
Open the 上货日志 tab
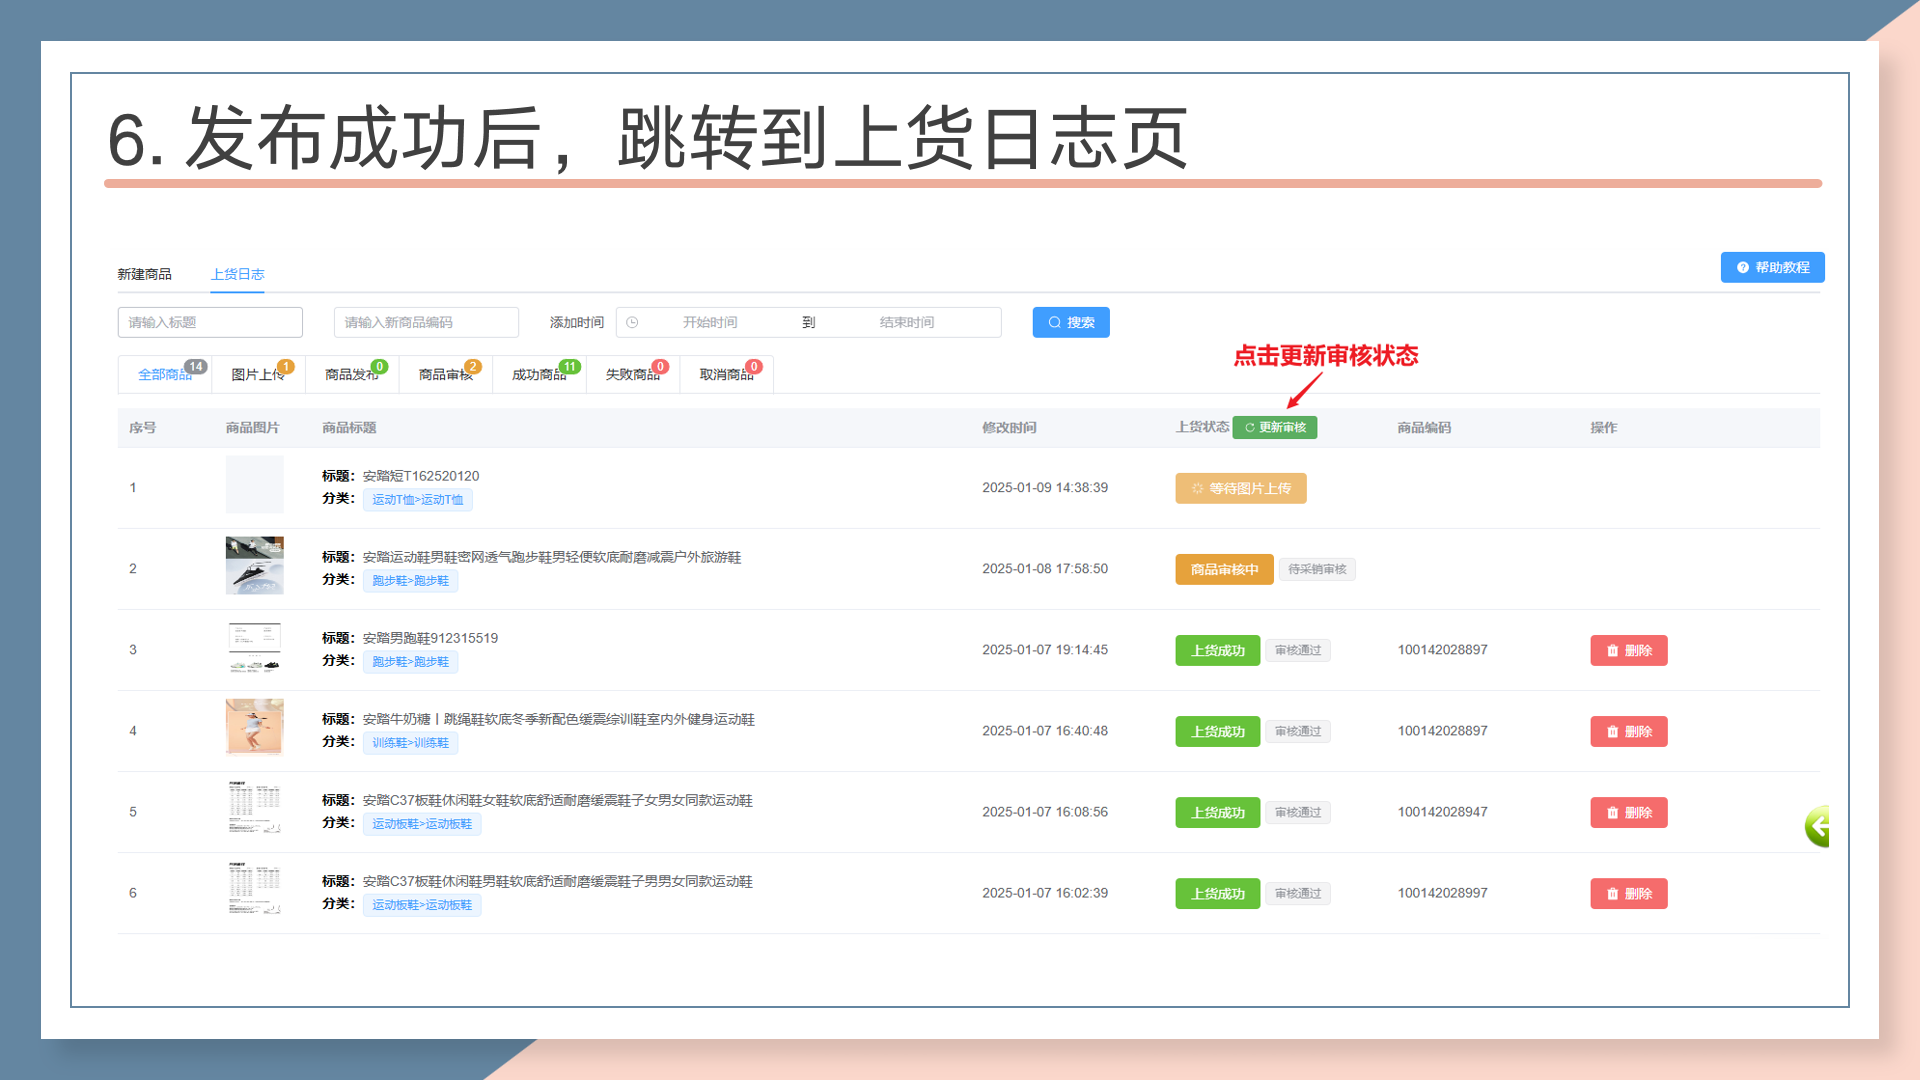tap(237, 274)
